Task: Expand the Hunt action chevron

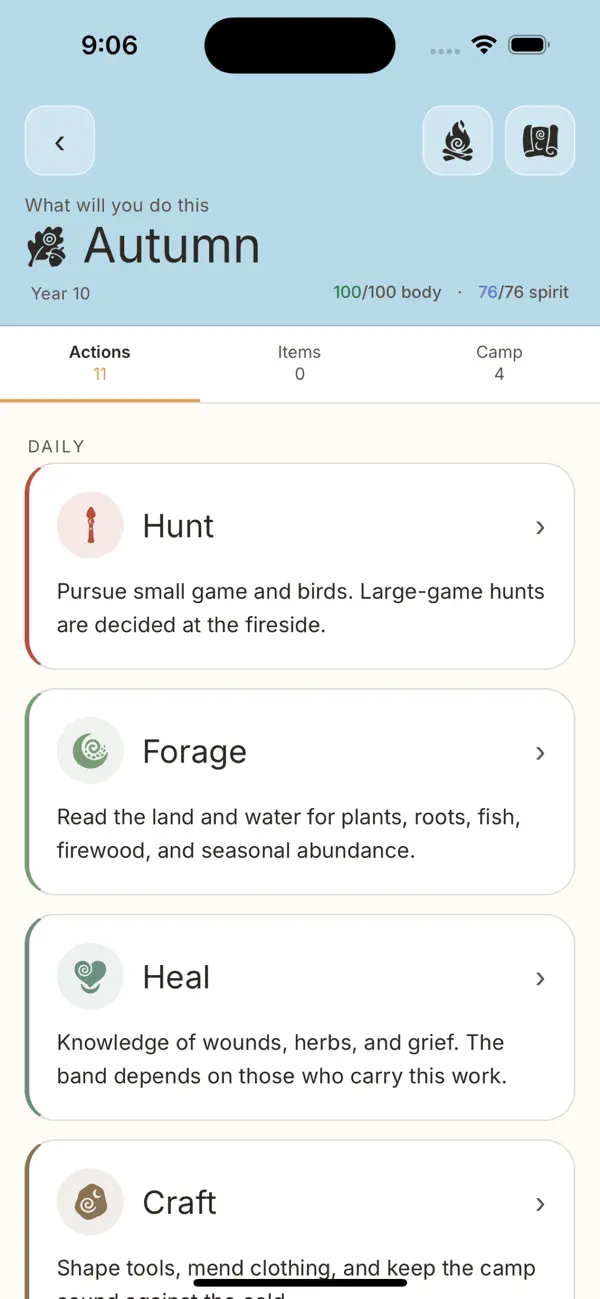Action: (540, 527)
